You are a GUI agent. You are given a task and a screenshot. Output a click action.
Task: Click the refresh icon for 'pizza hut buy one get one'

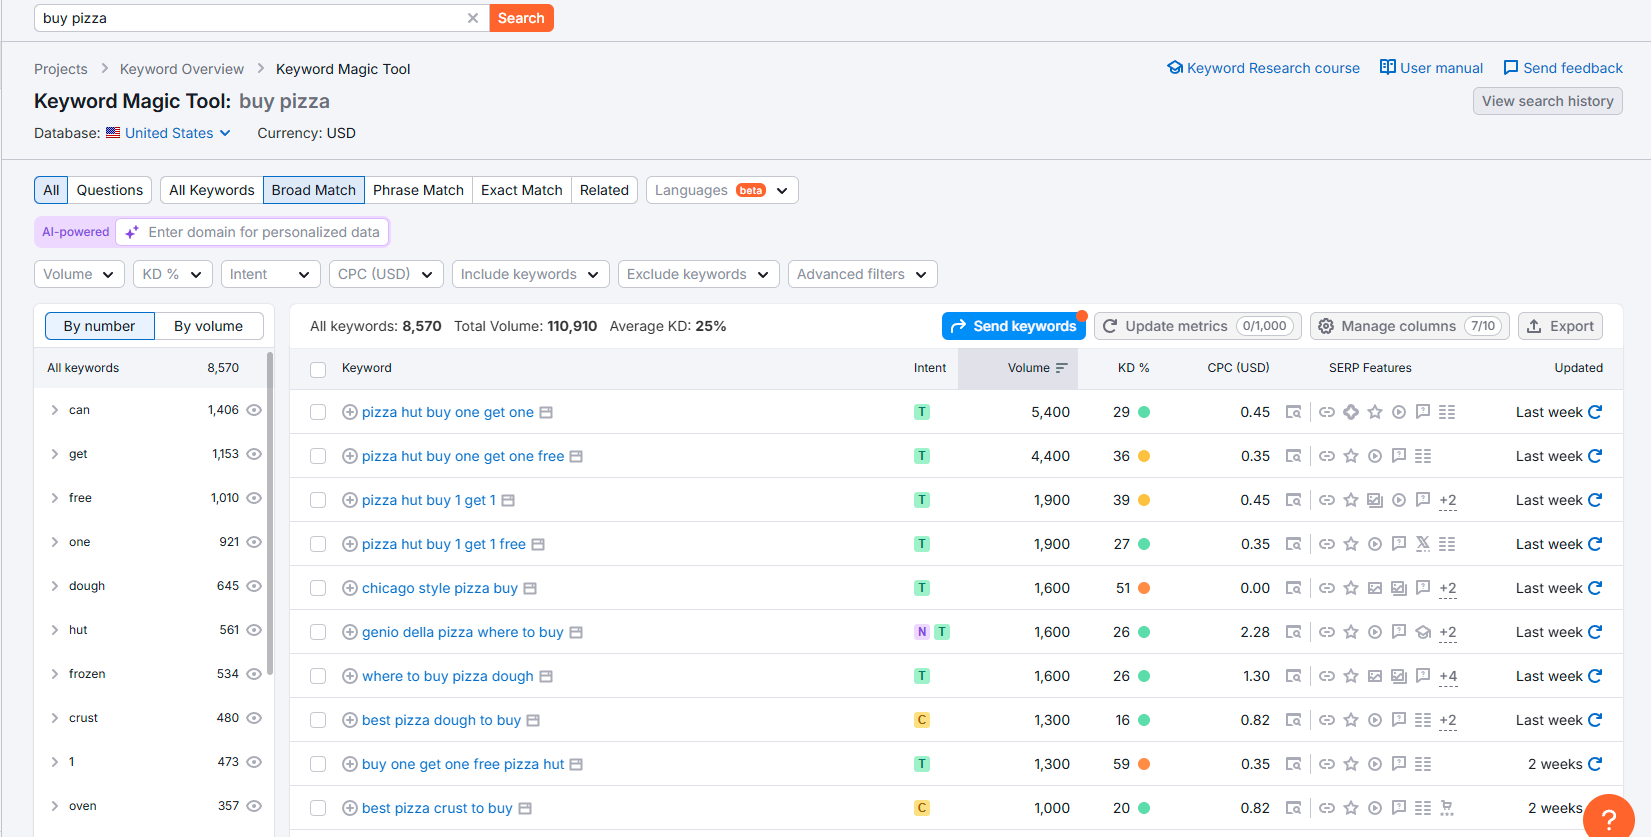click(x=1595, y=412)
